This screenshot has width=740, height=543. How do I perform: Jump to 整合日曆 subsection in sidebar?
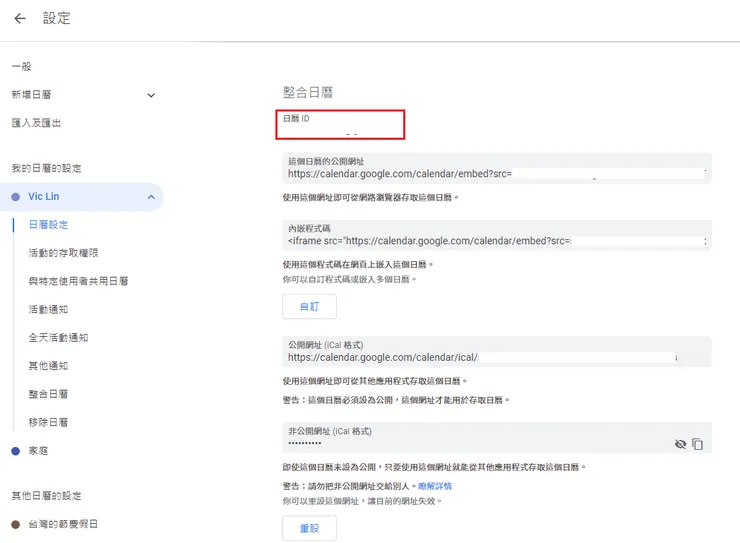pos(48,394)
